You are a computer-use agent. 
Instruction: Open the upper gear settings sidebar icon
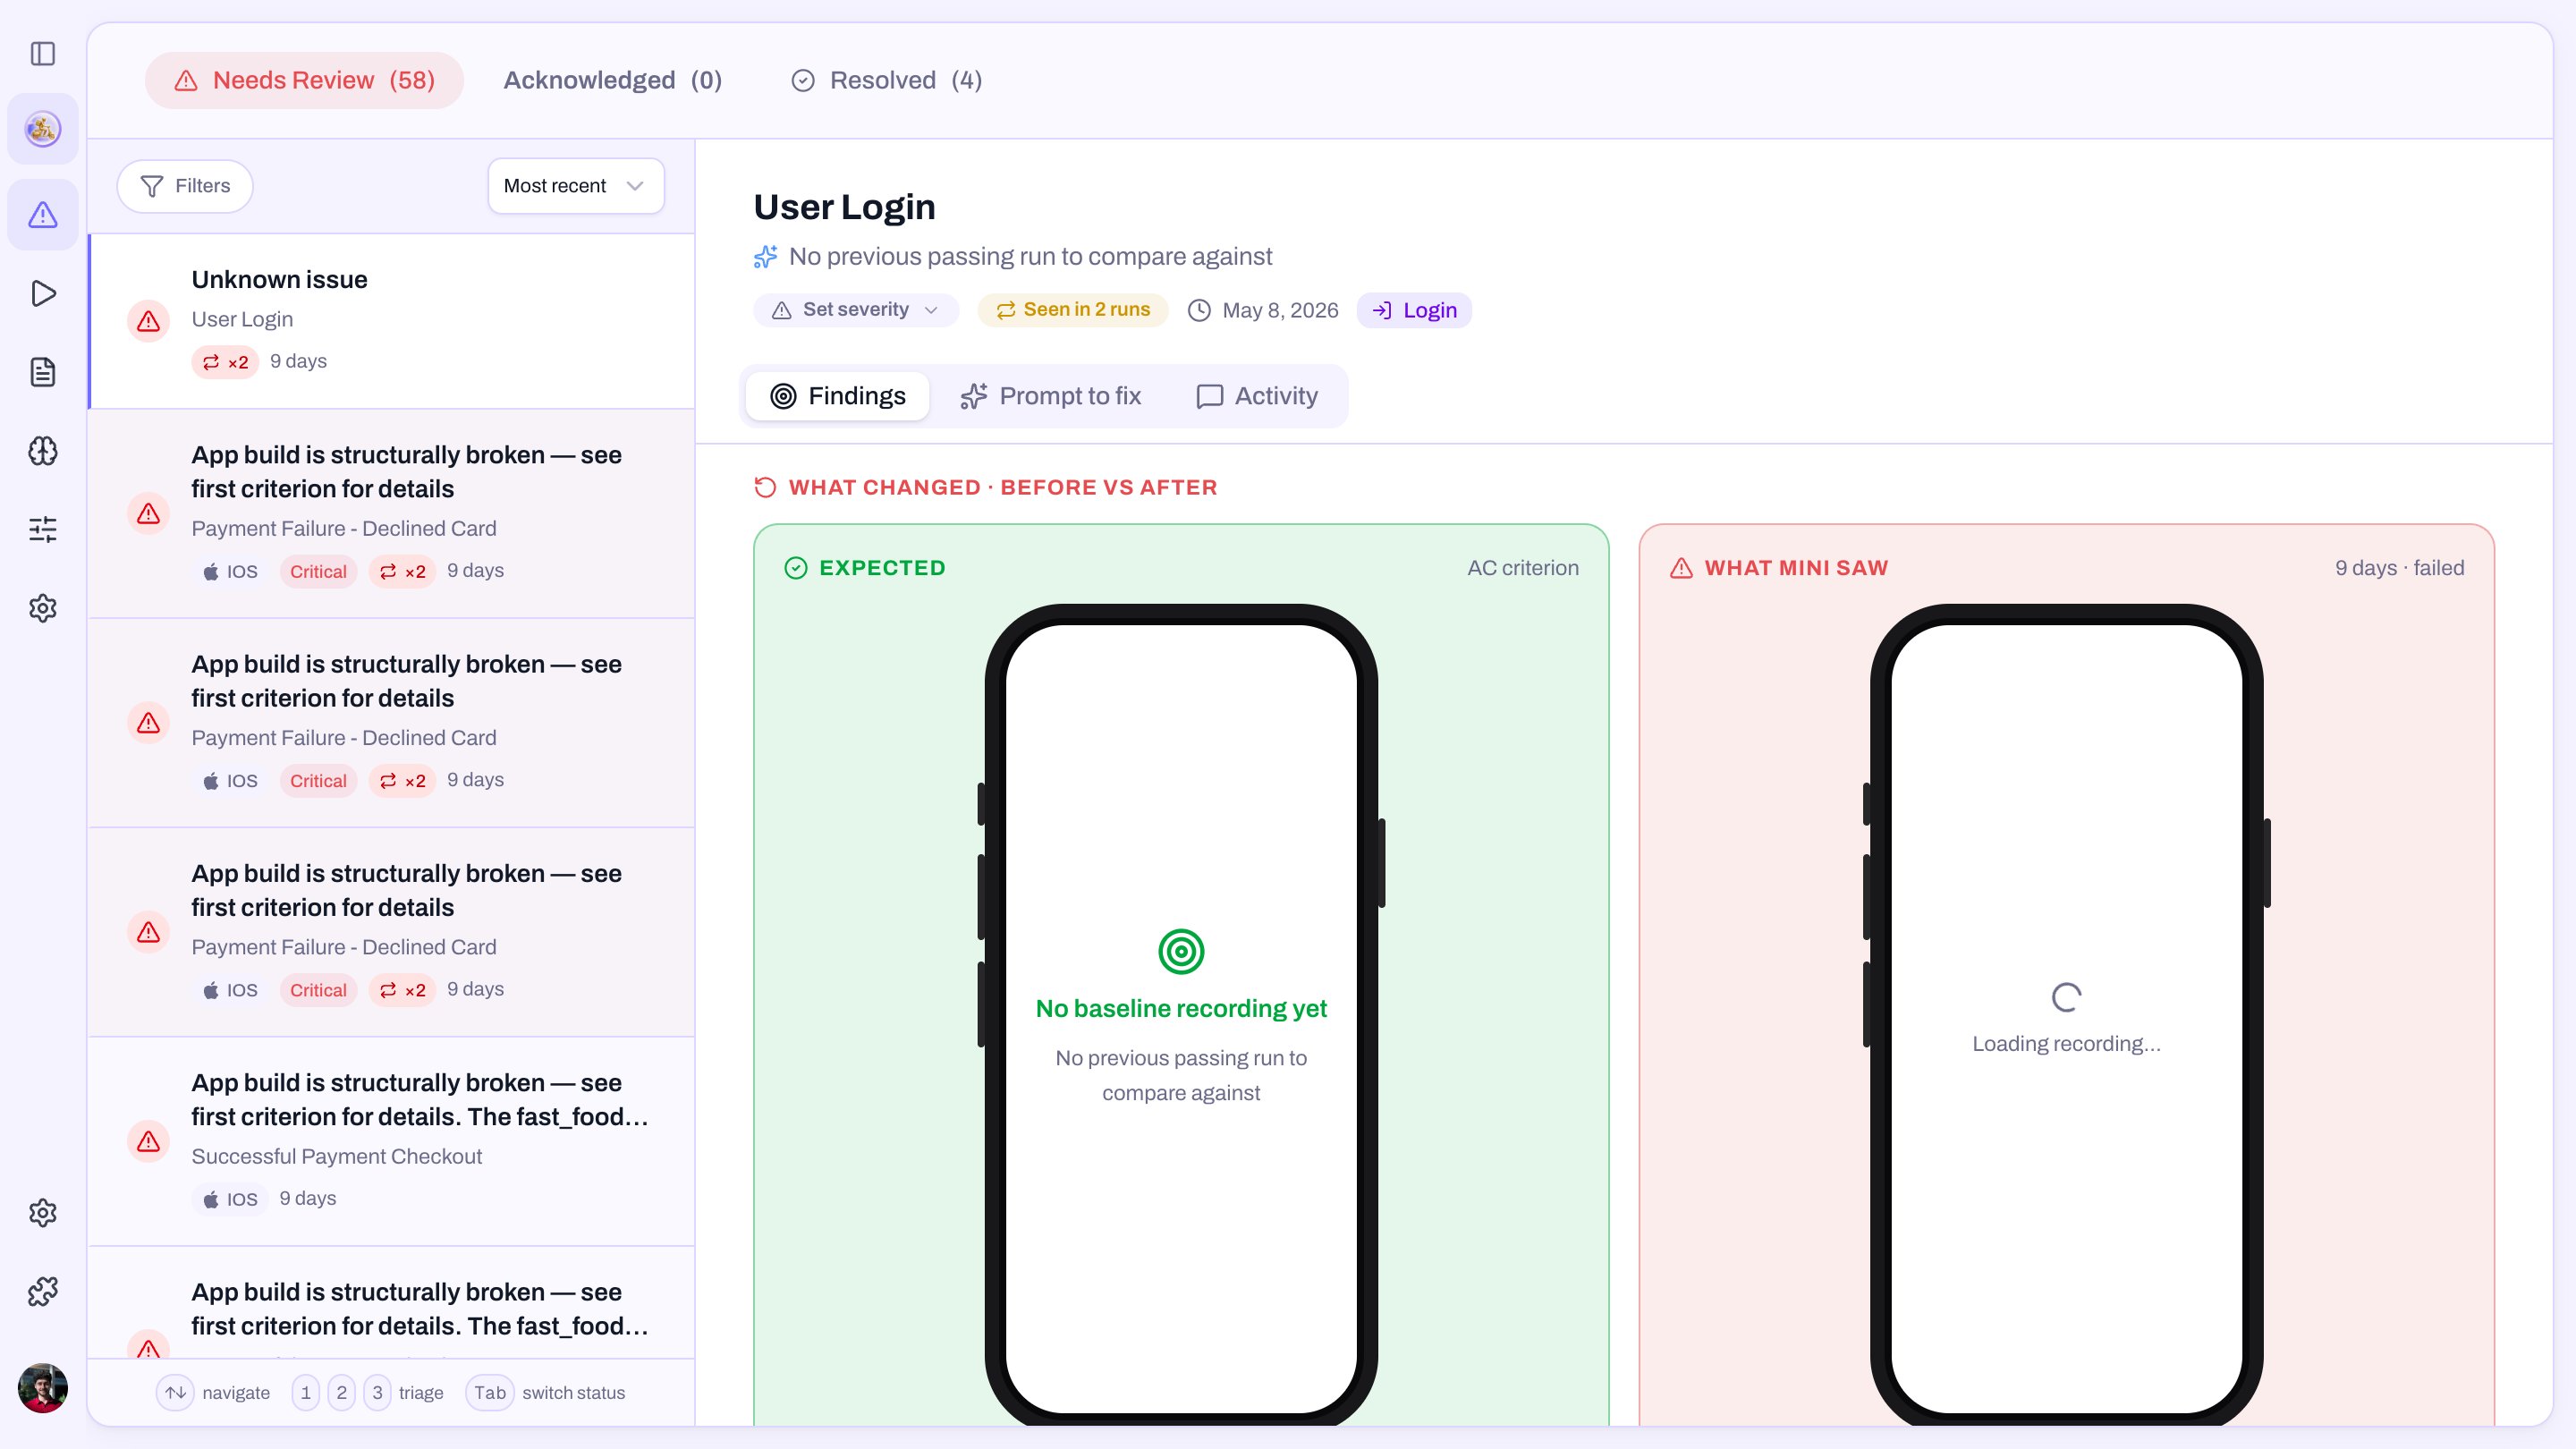[43, 608]
